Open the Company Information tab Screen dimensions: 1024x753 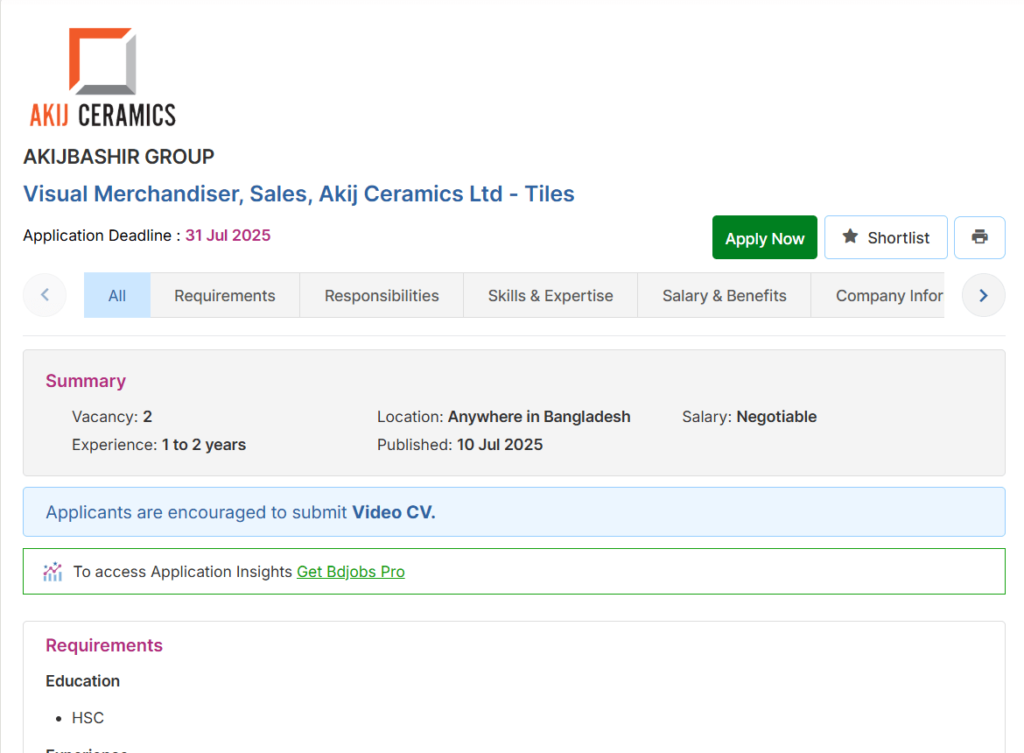878,295
